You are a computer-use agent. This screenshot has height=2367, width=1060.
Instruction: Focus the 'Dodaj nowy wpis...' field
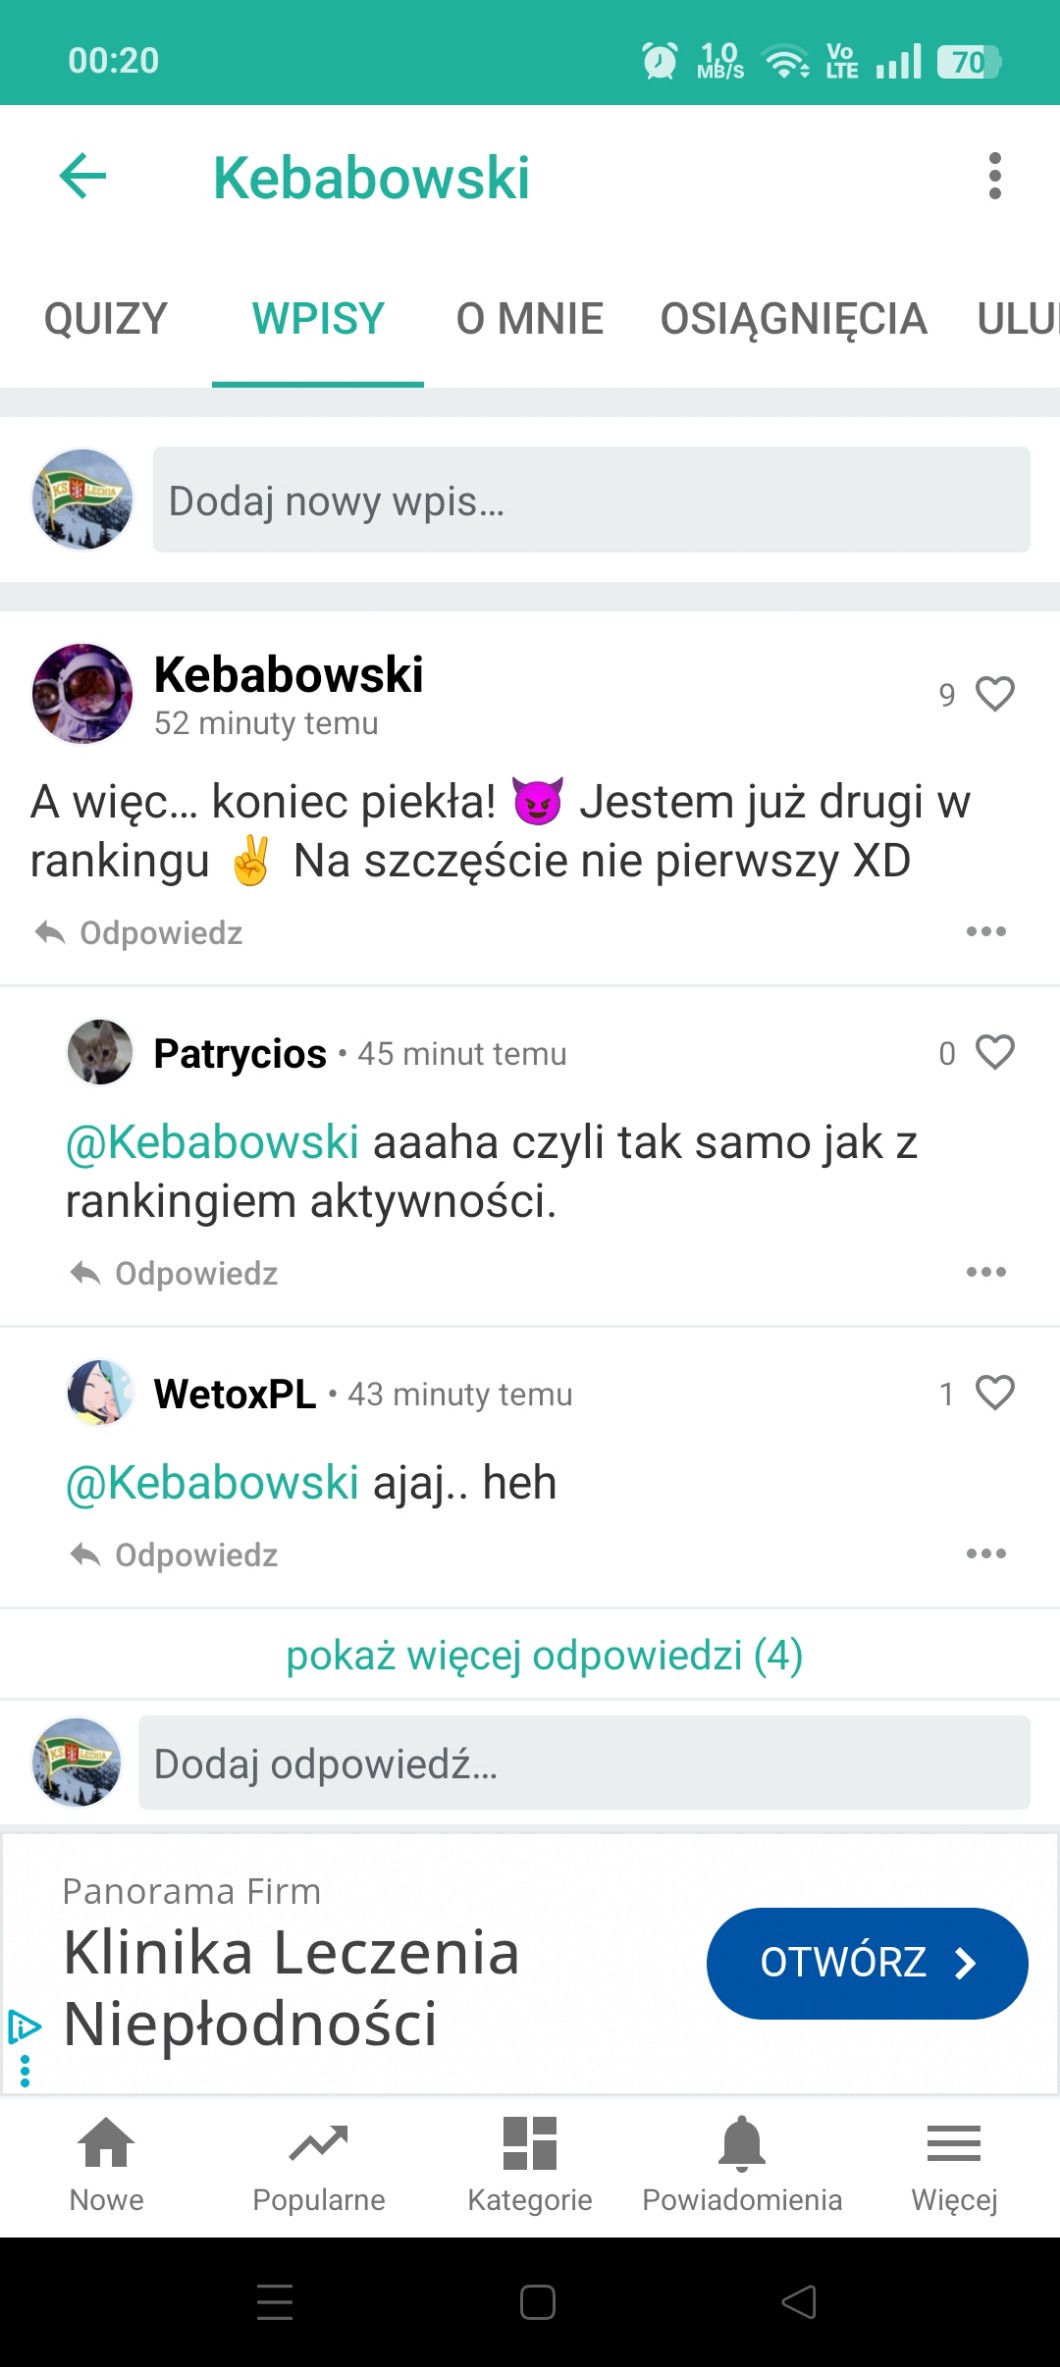[x=591, y=500]
